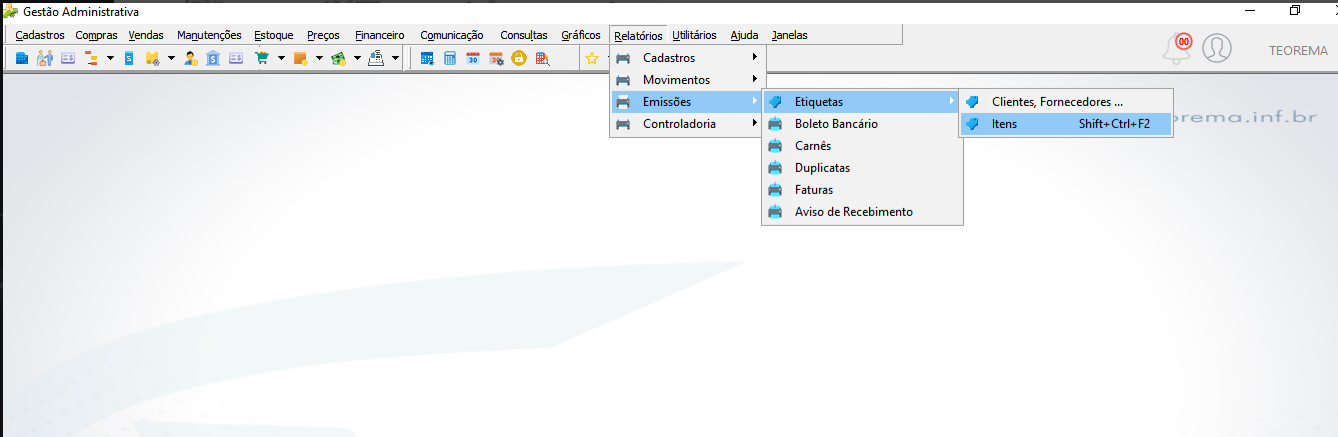
Task: Open the folder with gear toolbar icon
Action: 152,59
